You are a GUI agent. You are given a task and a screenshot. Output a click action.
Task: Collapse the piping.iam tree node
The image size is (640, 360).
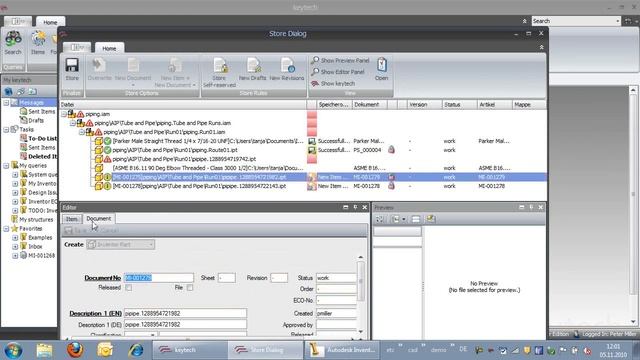[x=64, y=114]
